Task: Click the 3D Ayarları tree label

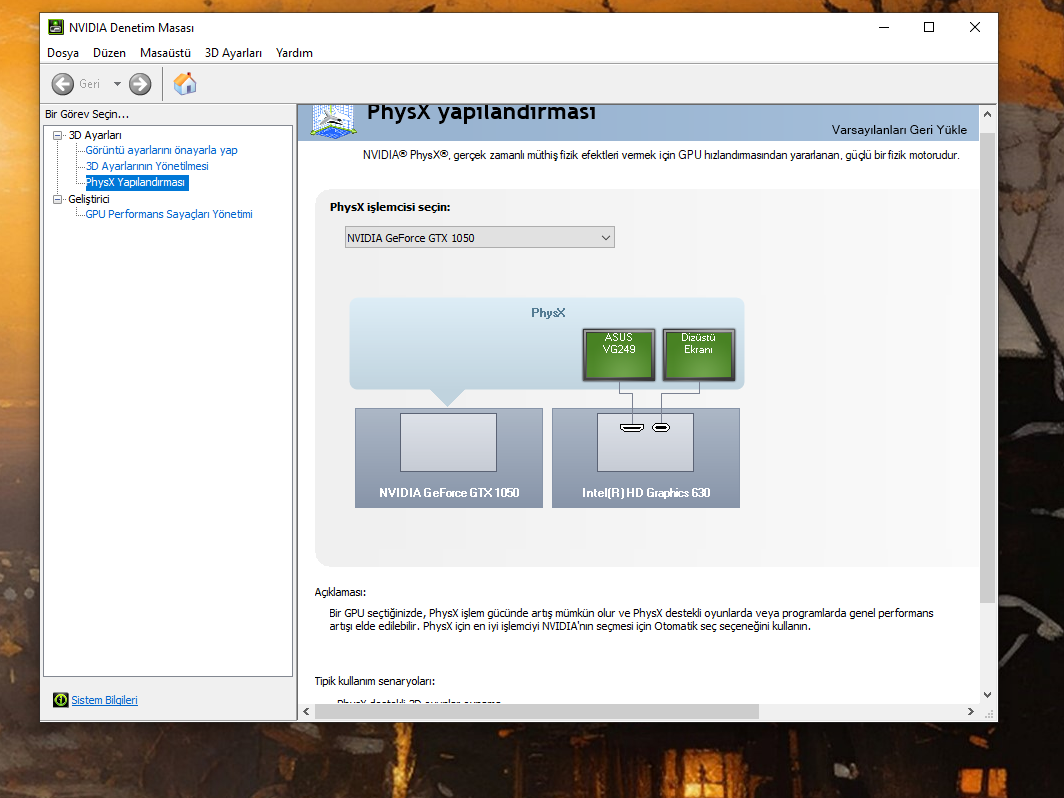Action: click(x=95, y=135)
